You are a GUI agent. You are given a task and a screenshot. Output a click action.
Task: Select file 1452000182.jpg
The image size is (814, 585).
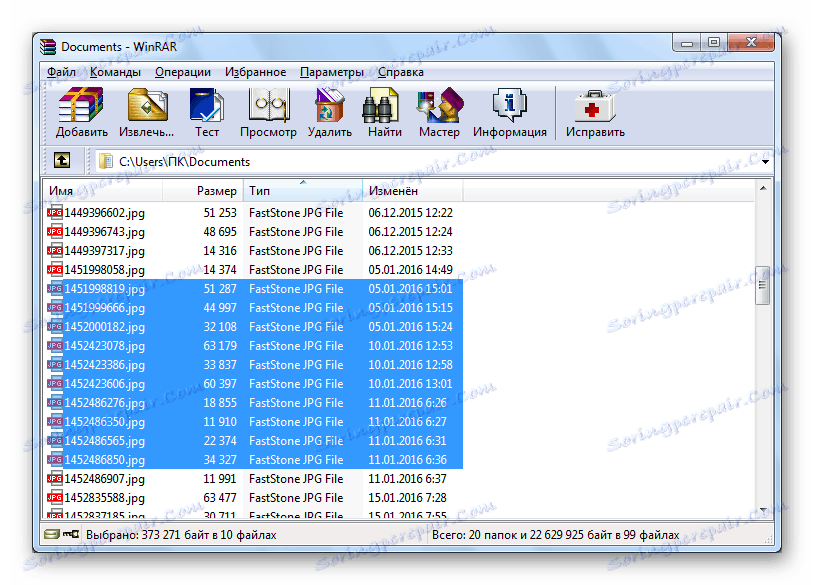coord(104,326)
